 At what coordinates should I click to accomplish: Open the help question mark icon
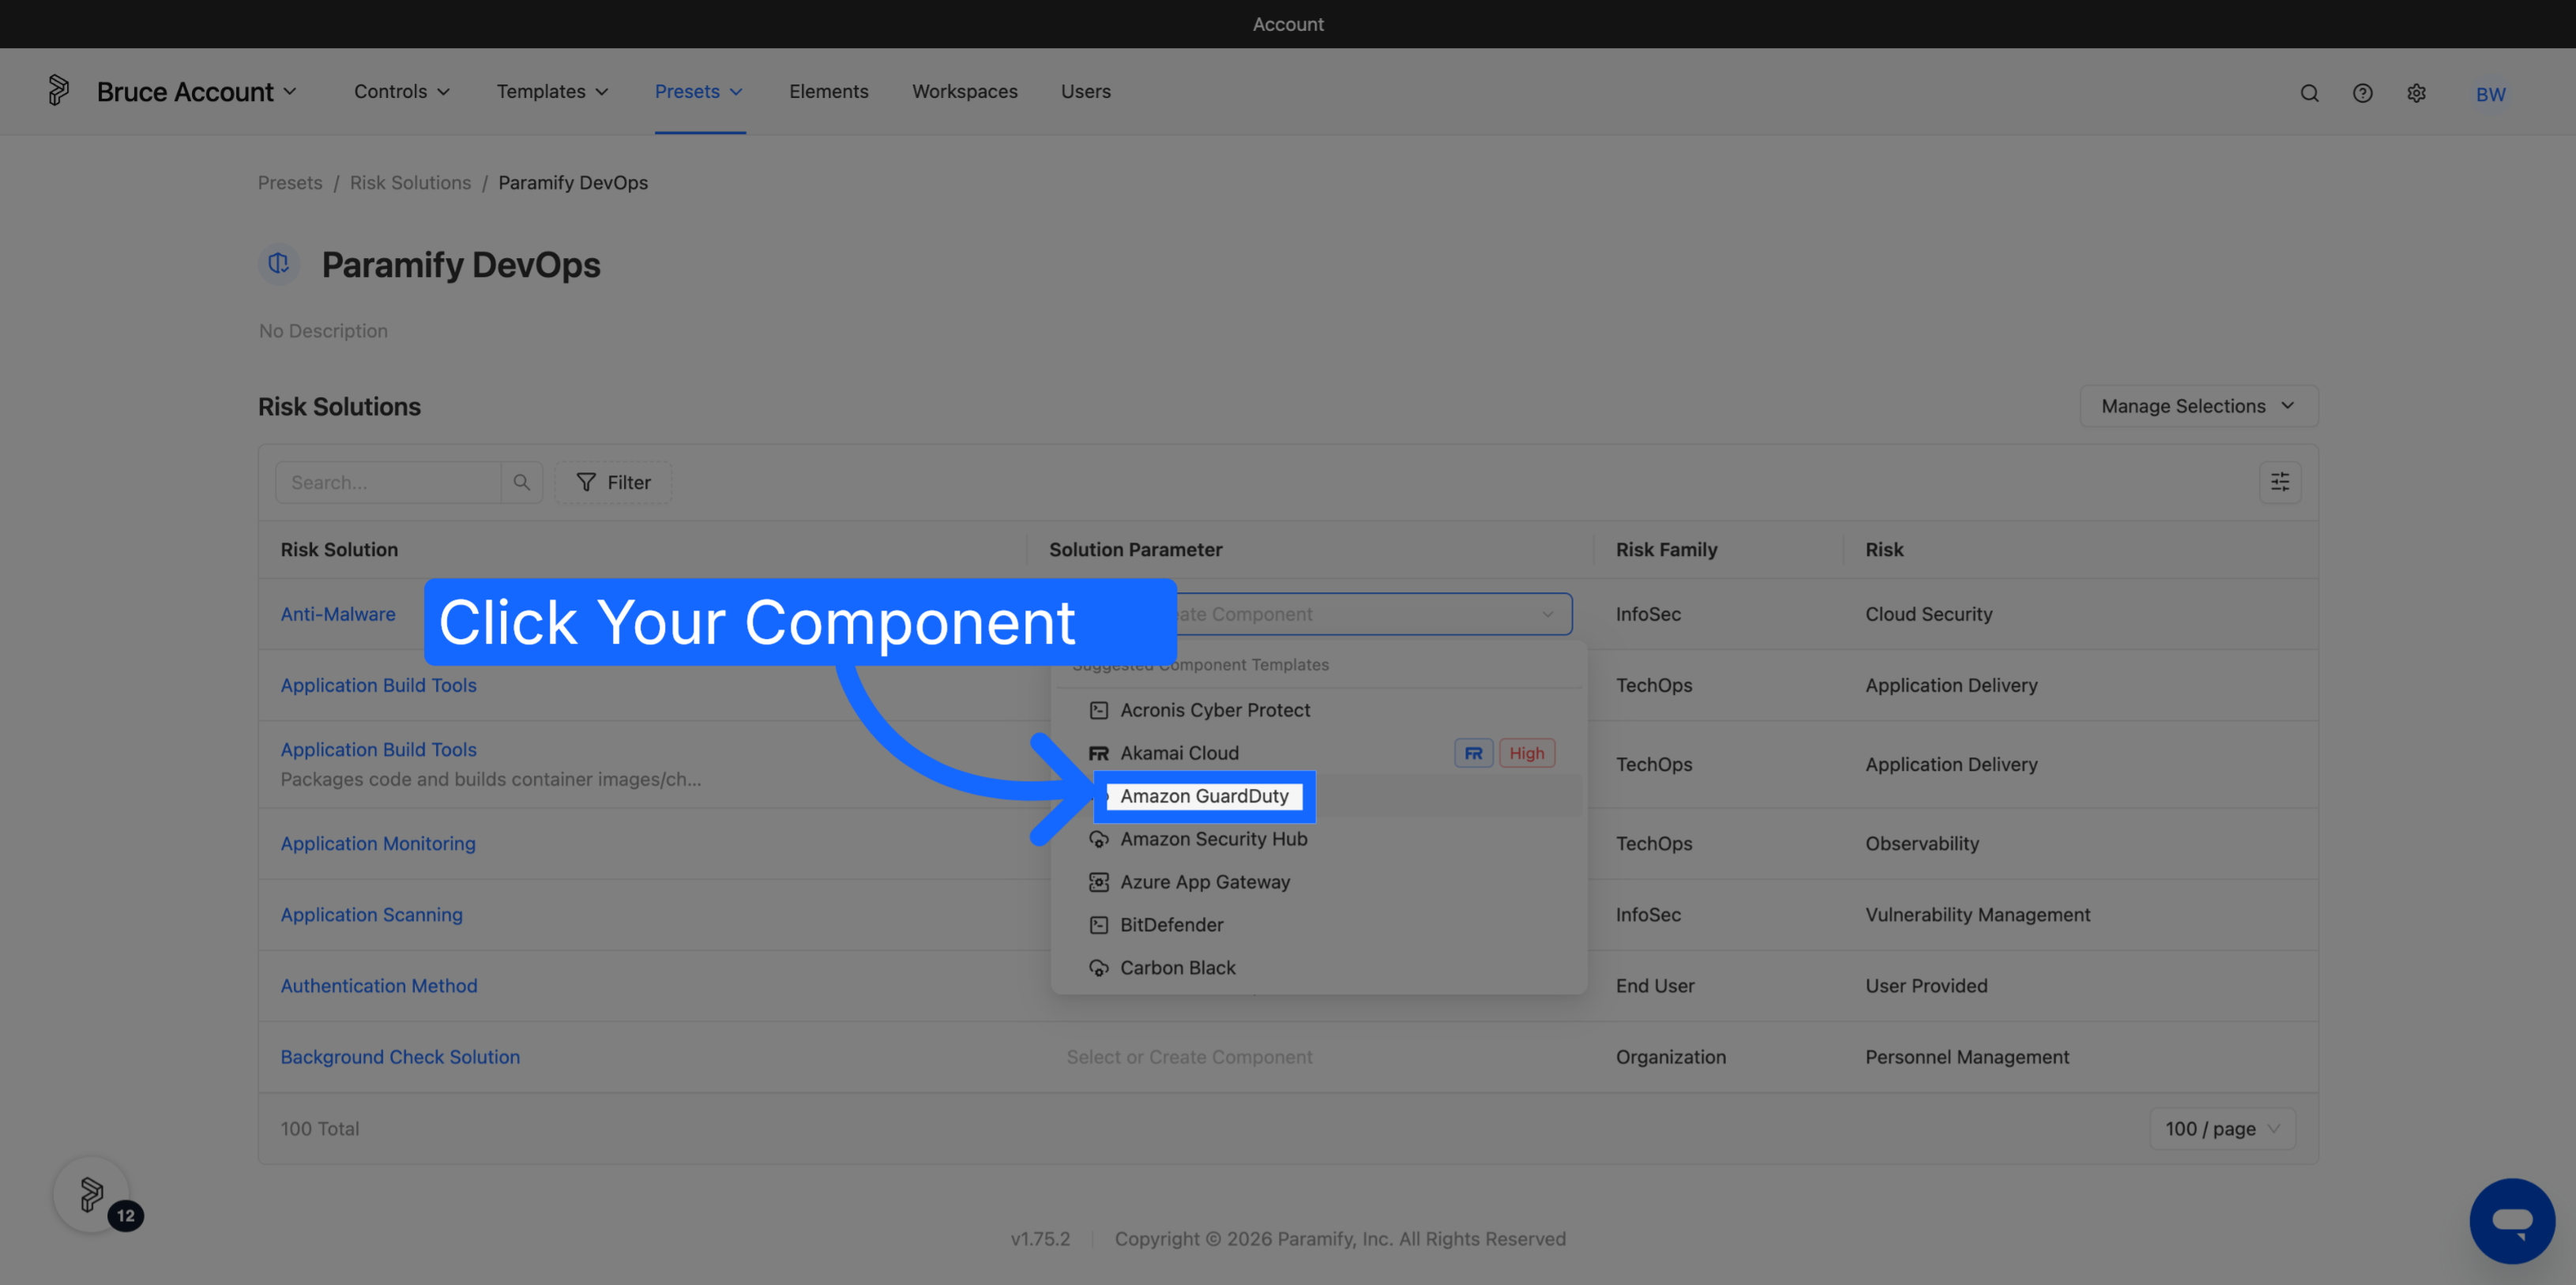pyautogui.click(x=2362, y=93)
